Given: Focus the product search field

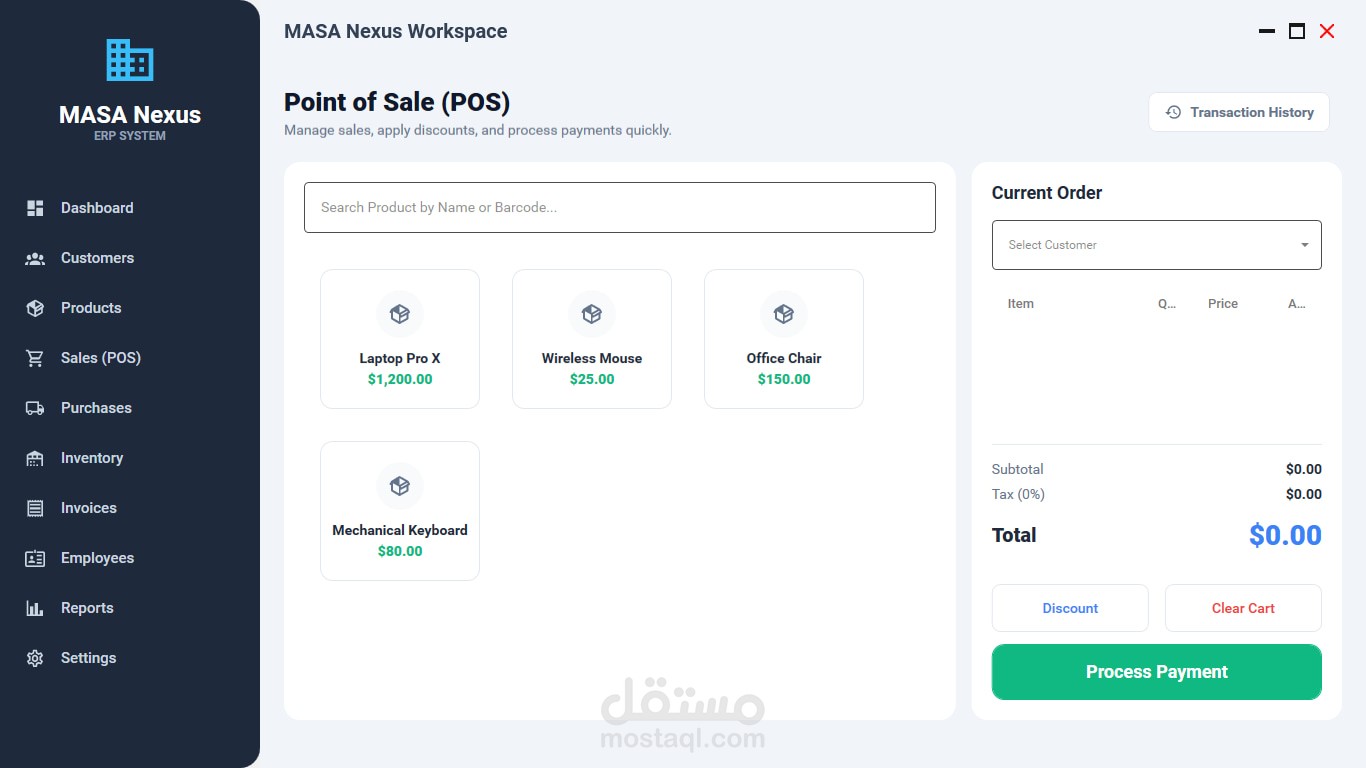Looking at the screenshot, I should click(x=620, y=208).
